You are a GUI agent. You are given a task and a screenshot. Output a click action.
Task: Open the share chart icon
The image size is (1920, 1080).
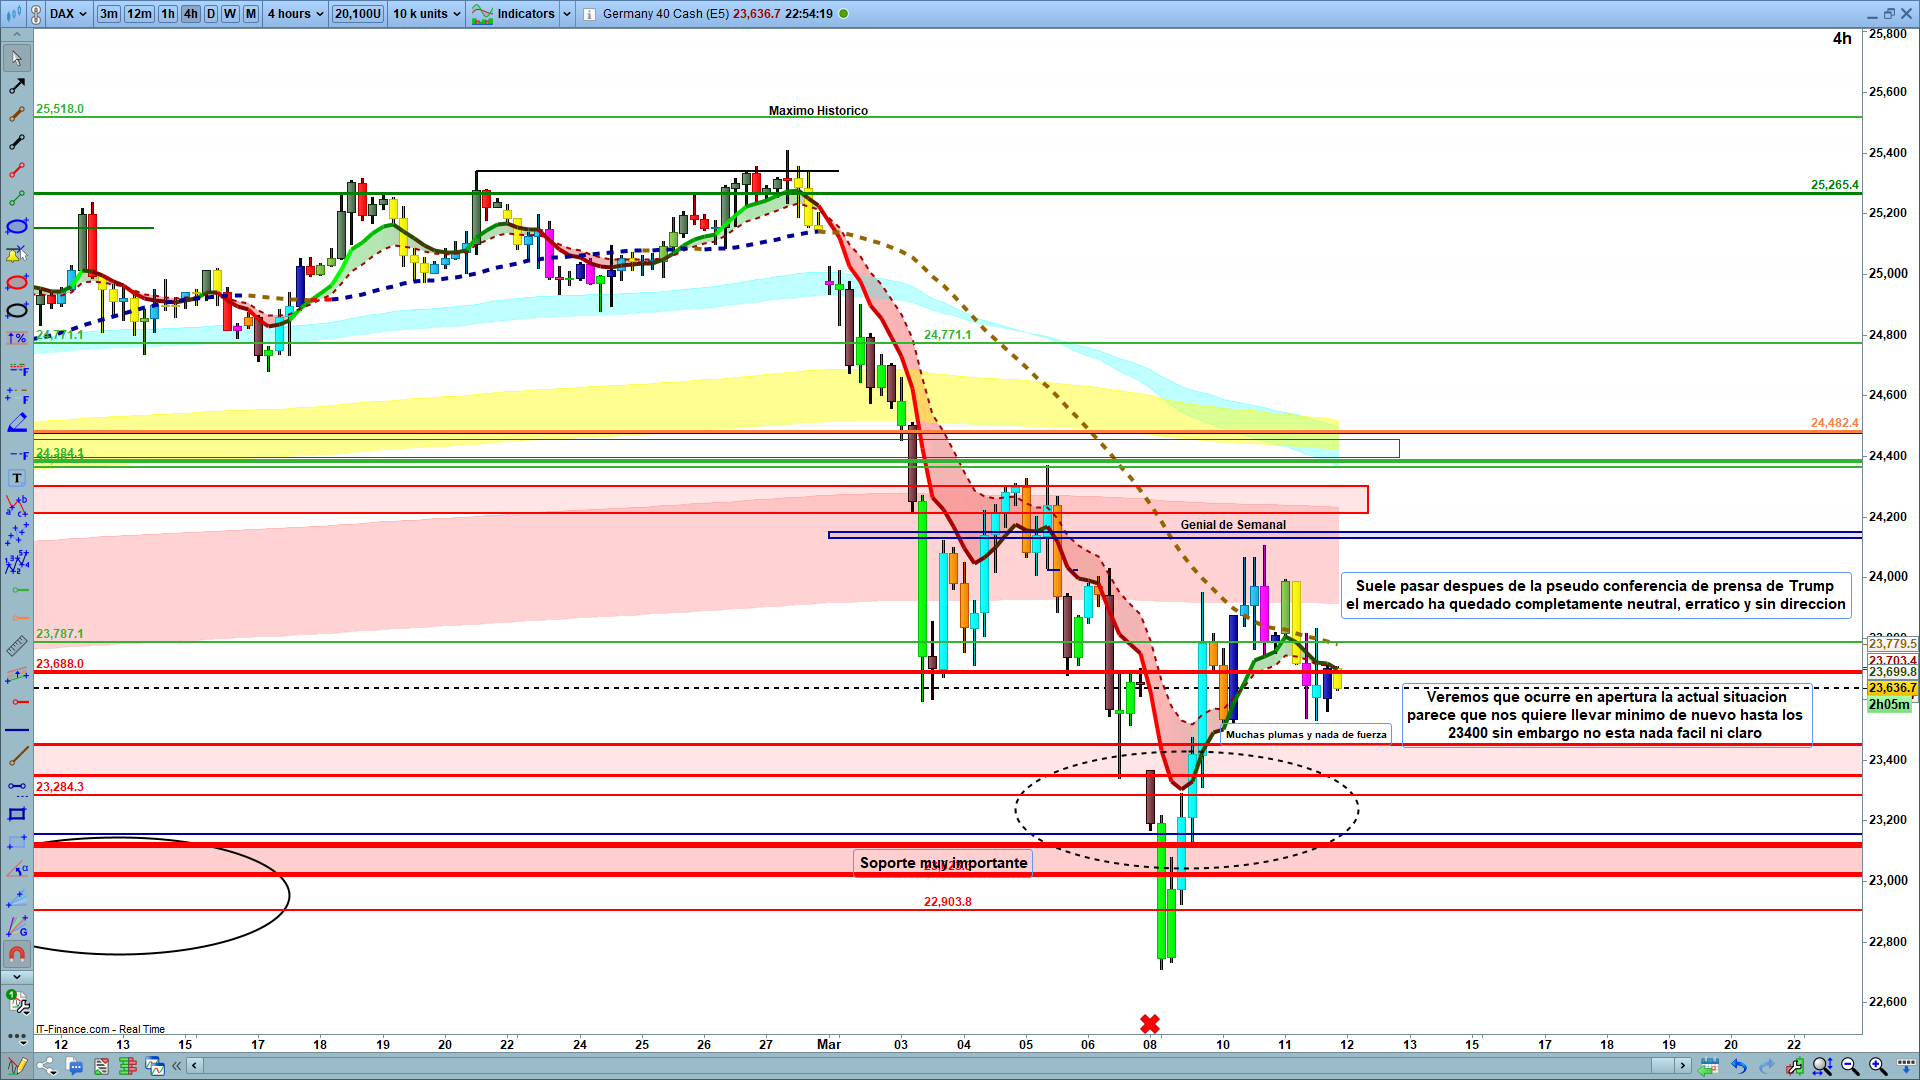tap(46, 1066)
